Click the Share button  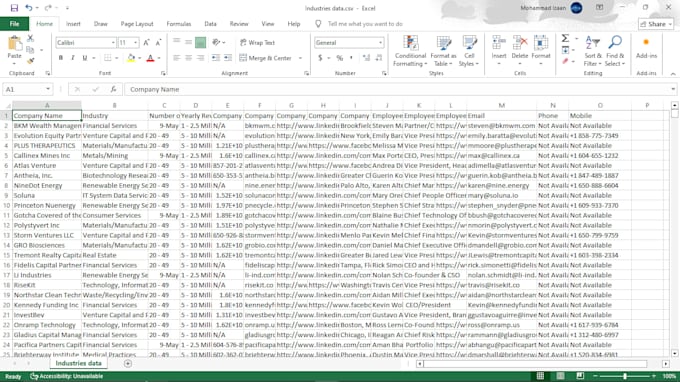656,24
